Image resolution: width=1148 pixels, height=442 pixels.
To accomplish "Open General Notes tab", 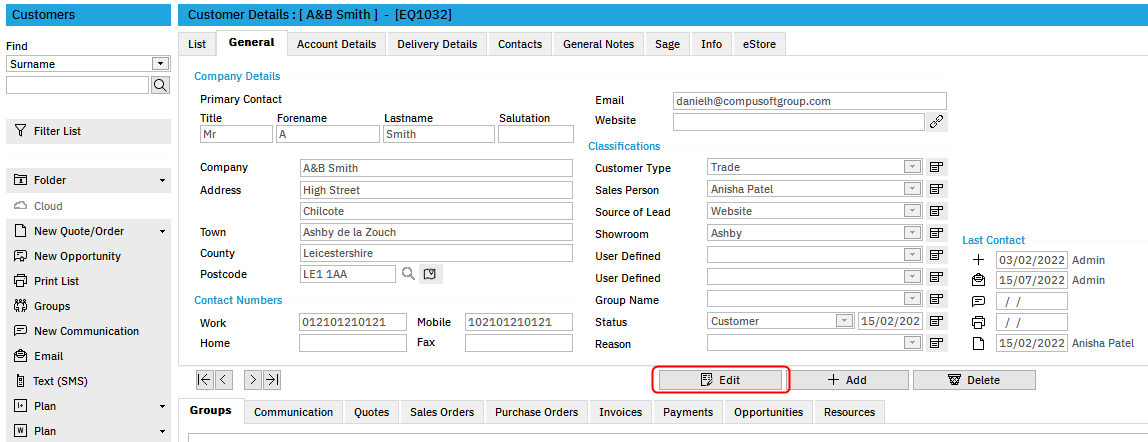I will (598, 44).
